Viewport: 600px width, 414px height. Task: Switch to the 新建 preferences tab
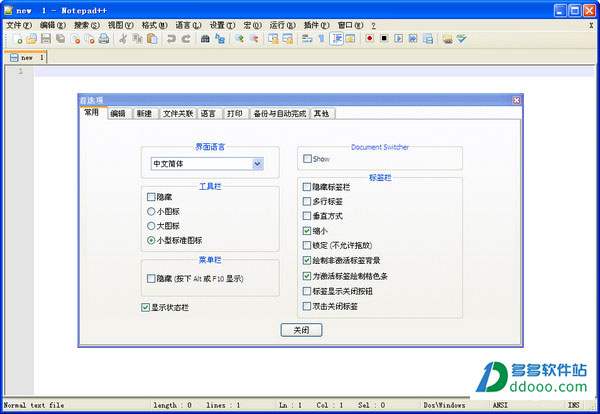(x=144, y=114)
